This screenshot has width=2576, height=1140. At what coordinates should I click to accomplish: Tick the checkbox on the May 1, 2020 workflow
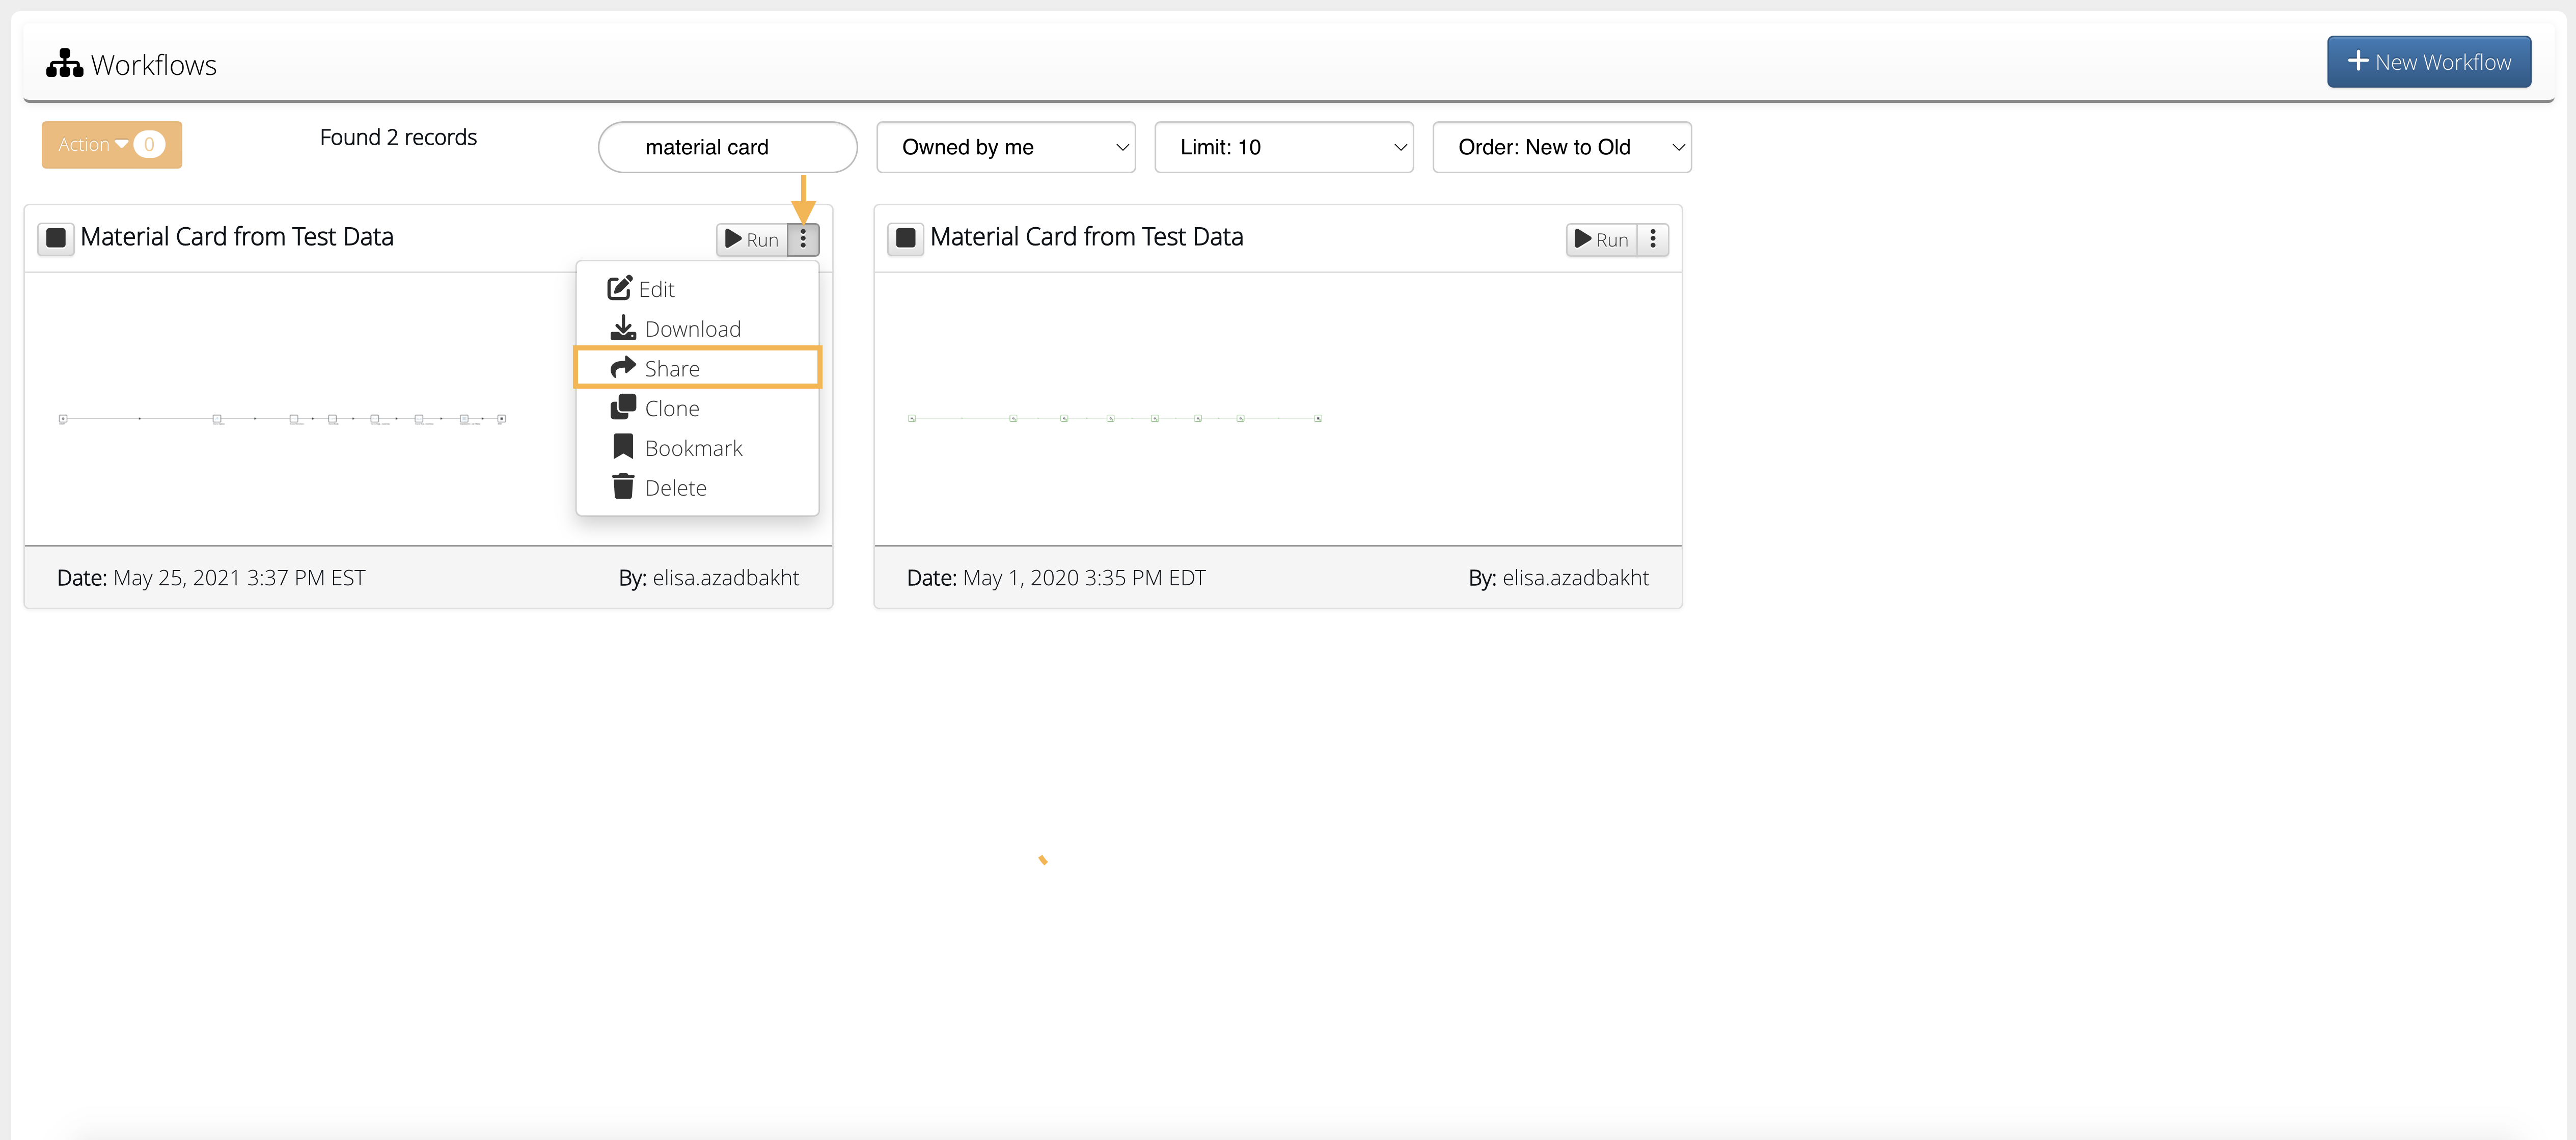[x=906, y=238]
